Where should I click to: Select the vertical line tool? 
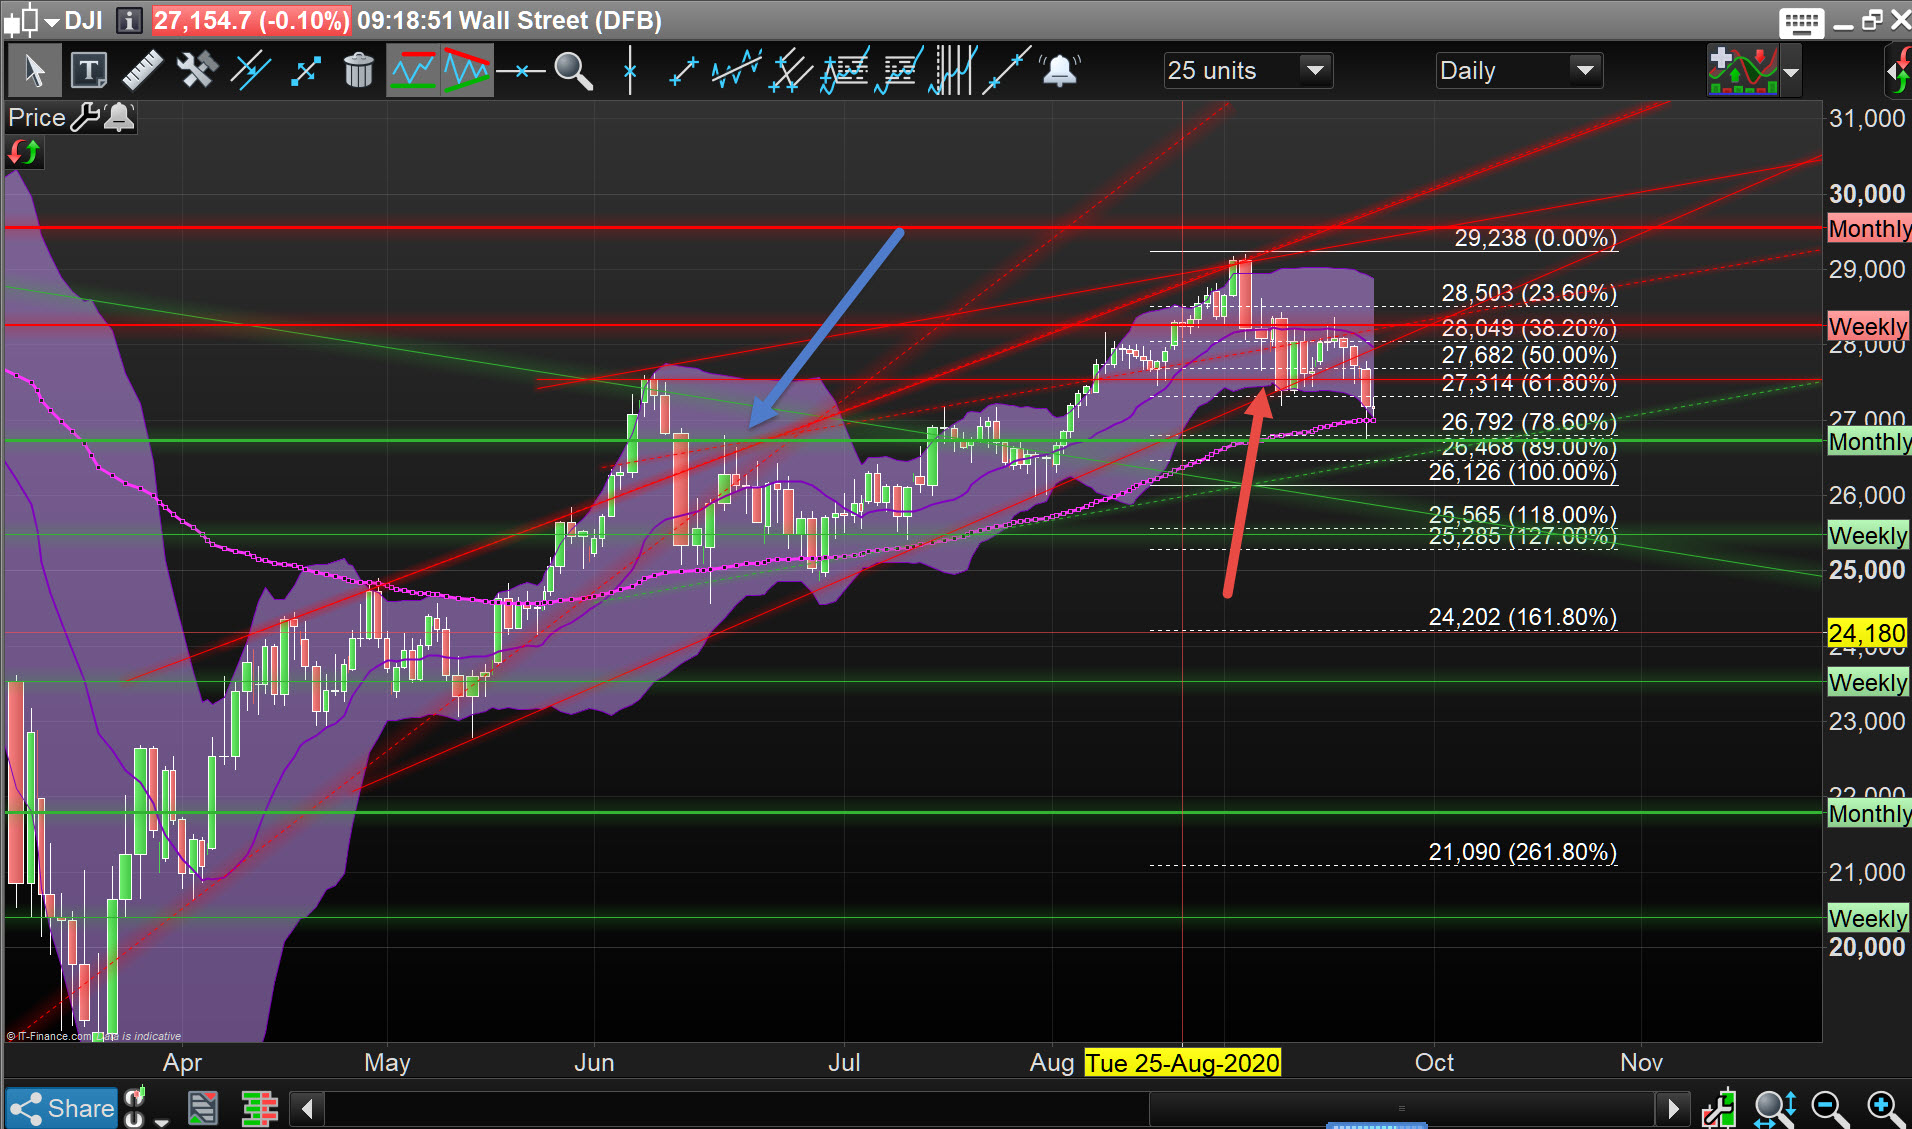click(x=630, y=71)
